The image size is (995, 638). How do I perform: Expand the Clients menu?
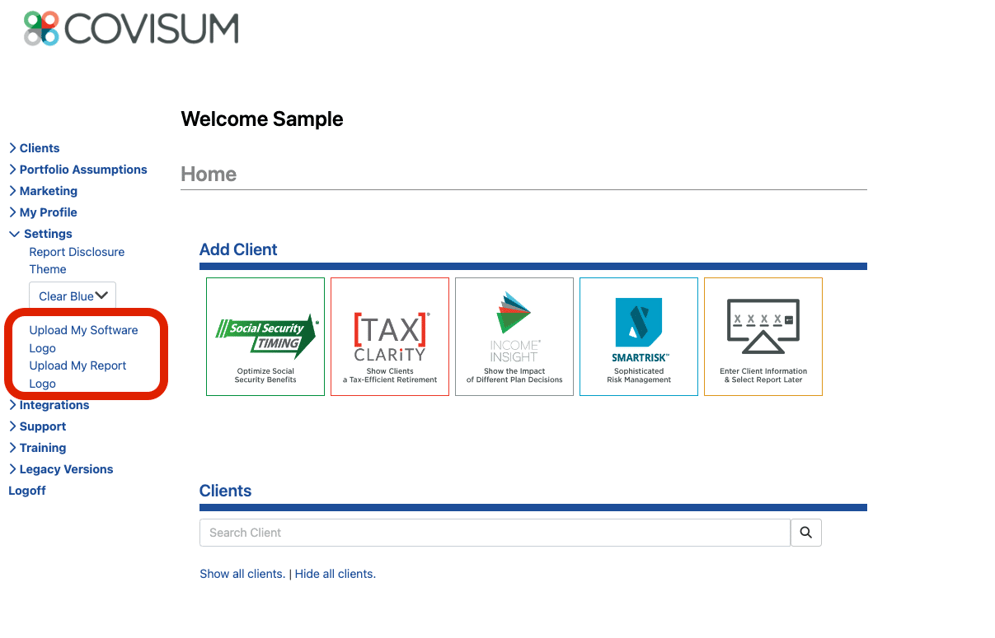tap(39, 148)
